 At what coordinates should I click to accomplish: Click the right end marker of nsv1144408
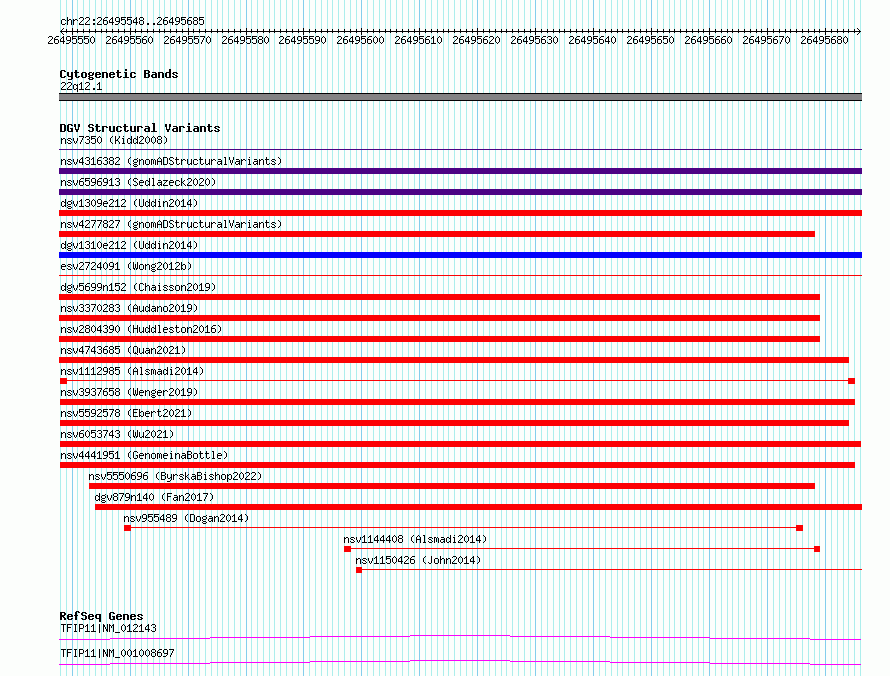[x=817, y=549]
